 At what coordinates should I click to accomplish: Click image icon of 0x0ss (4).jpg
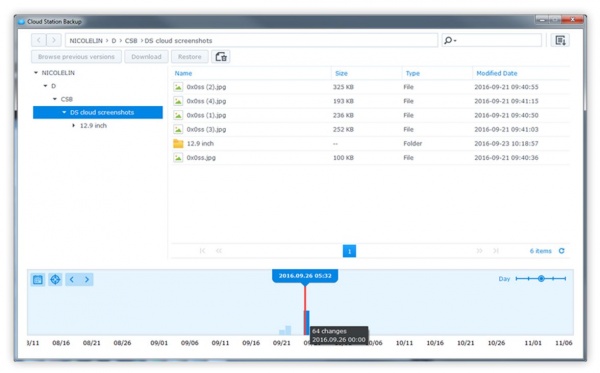178,101
